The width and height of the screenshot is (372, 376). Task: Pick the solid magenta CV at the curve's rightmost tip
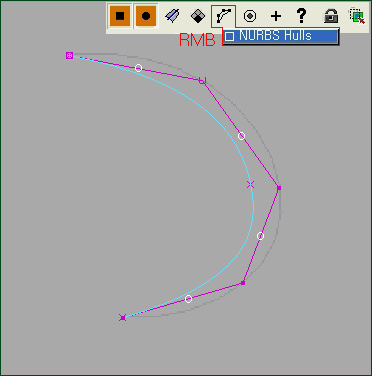[279, 188]
